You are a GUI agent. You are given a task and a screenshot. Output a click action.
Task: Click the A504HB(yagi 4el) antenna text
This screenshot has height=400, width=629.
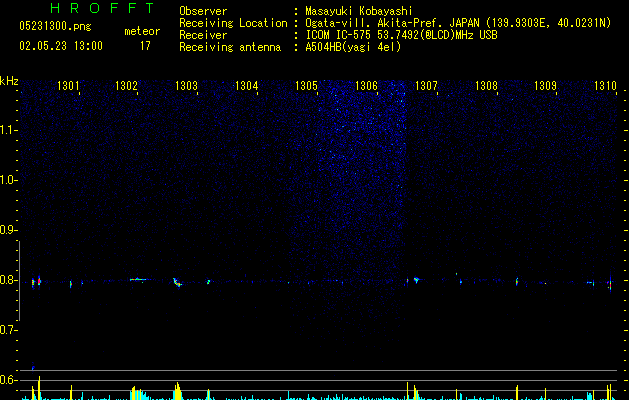353,47
